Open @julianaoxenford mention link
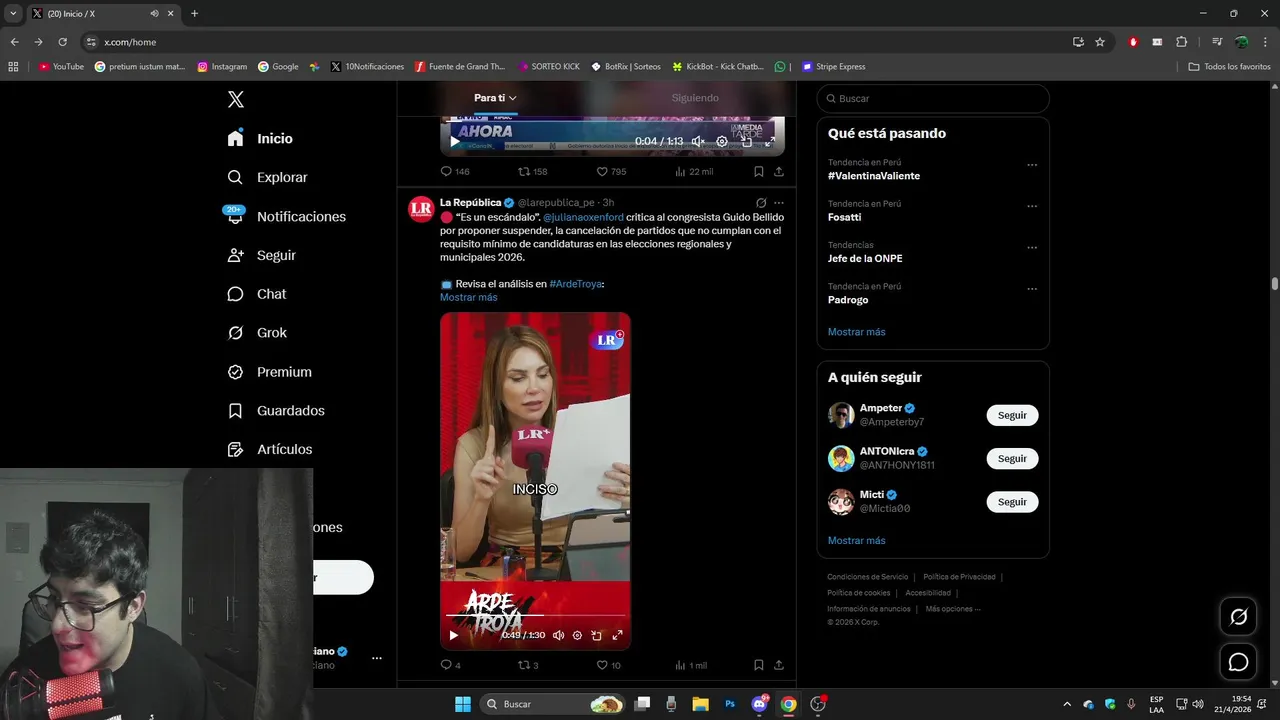1280x720 pixels. (x=583, y=217)
